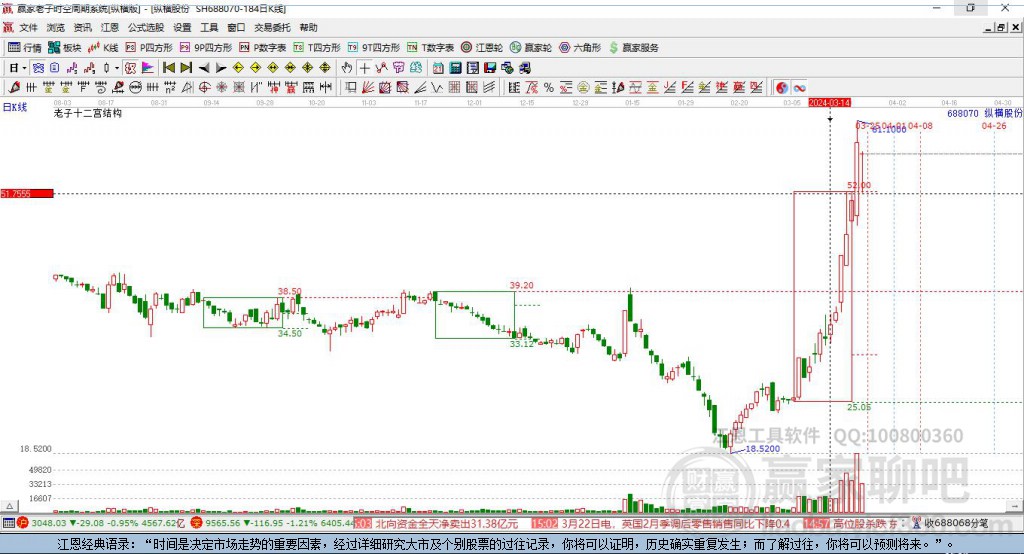Screen dimensions: 1024x554
Task: Select the 日K线 label
Action: click(15, 107)
